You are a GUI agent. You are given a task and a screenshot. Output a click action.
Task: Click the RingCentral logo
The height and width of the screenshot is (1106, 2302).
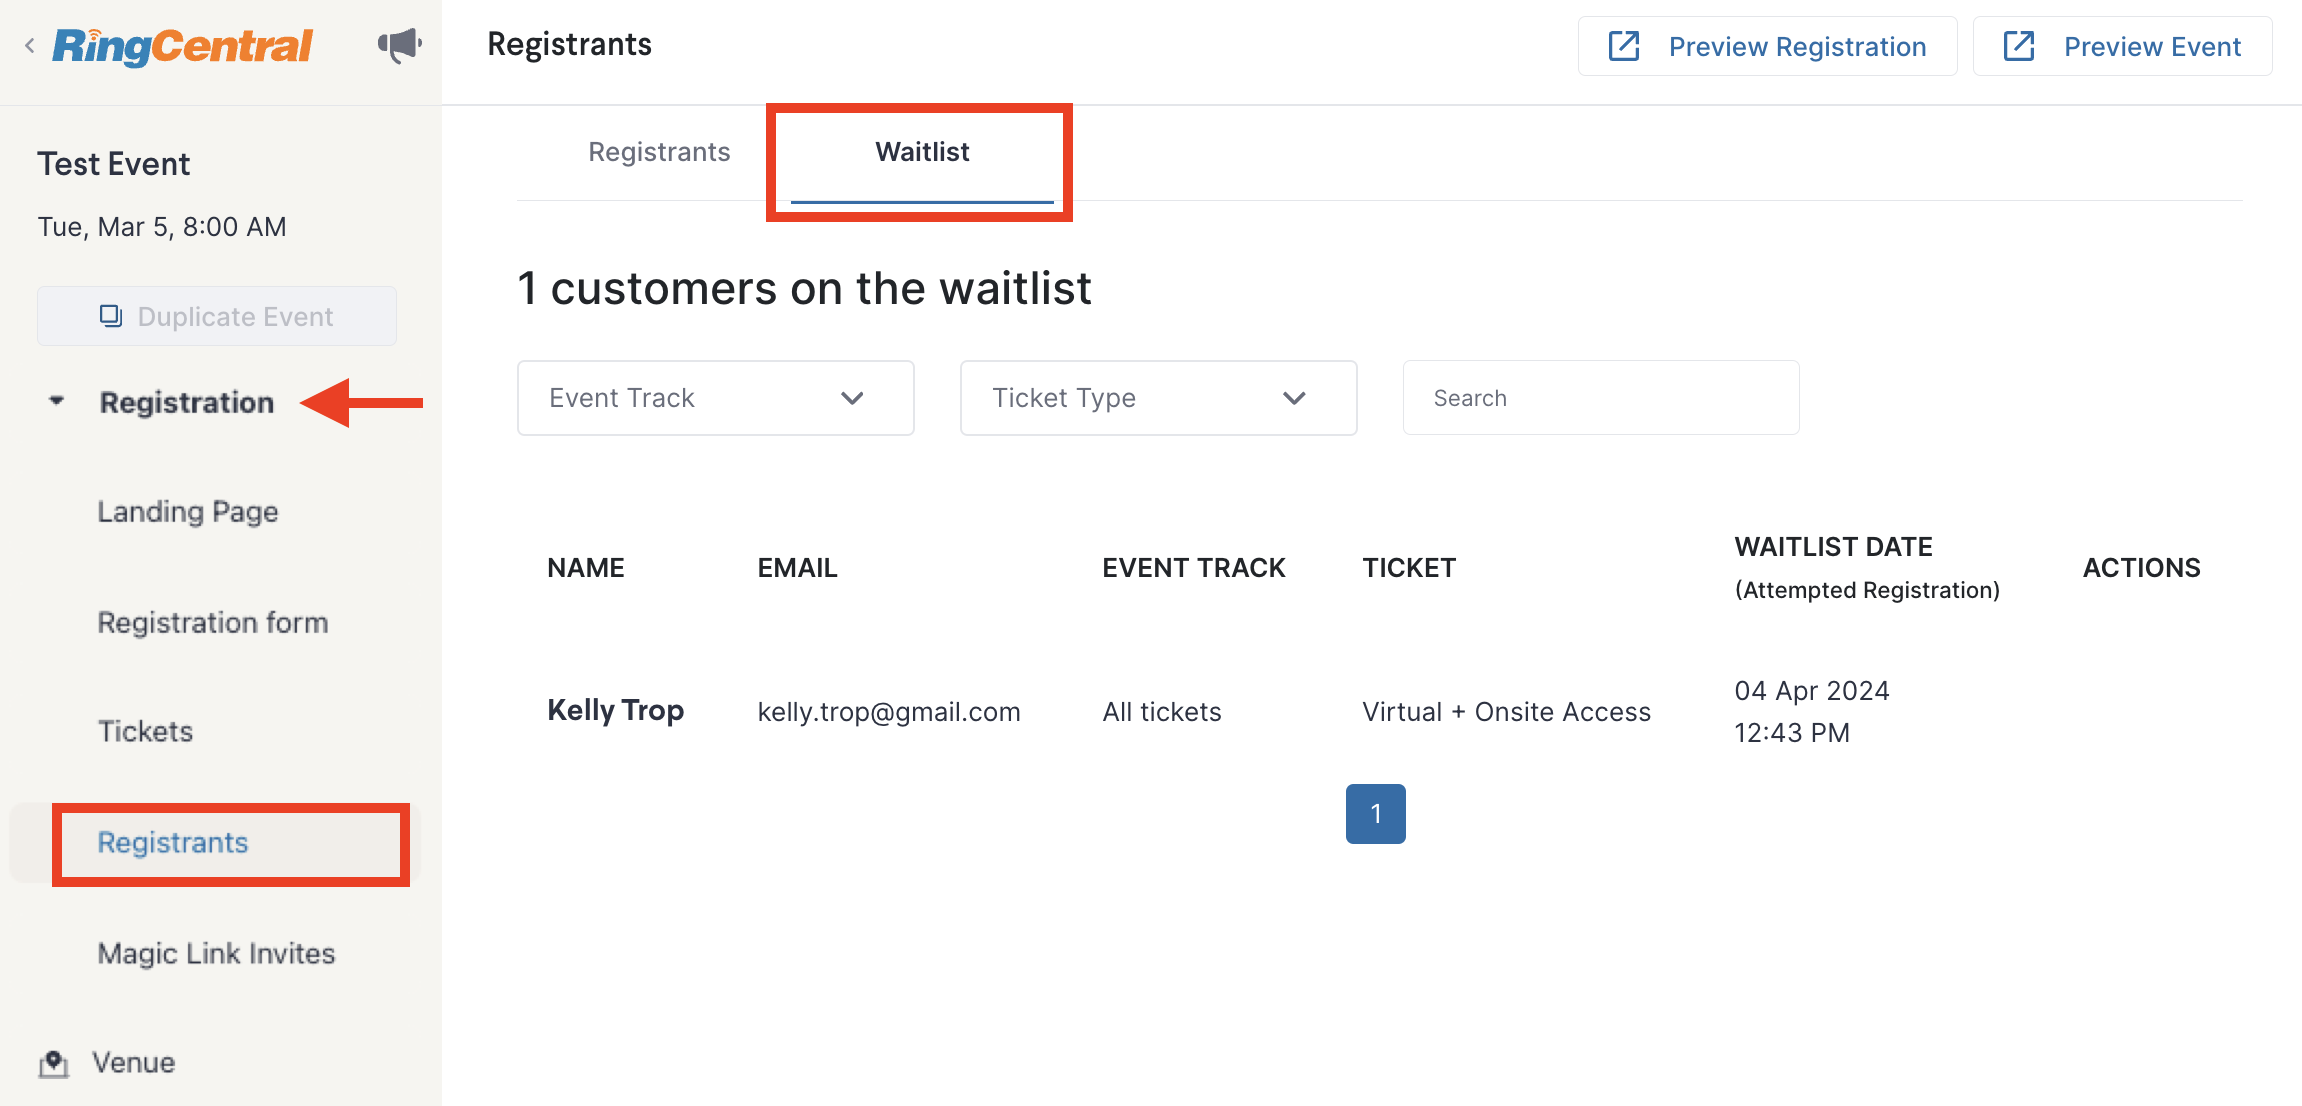[183, 46]
